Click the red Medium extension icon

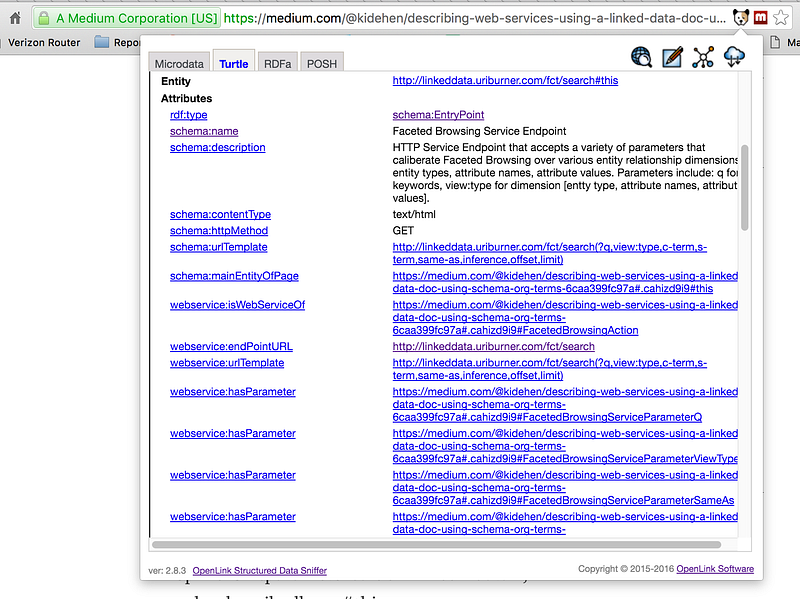click(x=760, y=18)
